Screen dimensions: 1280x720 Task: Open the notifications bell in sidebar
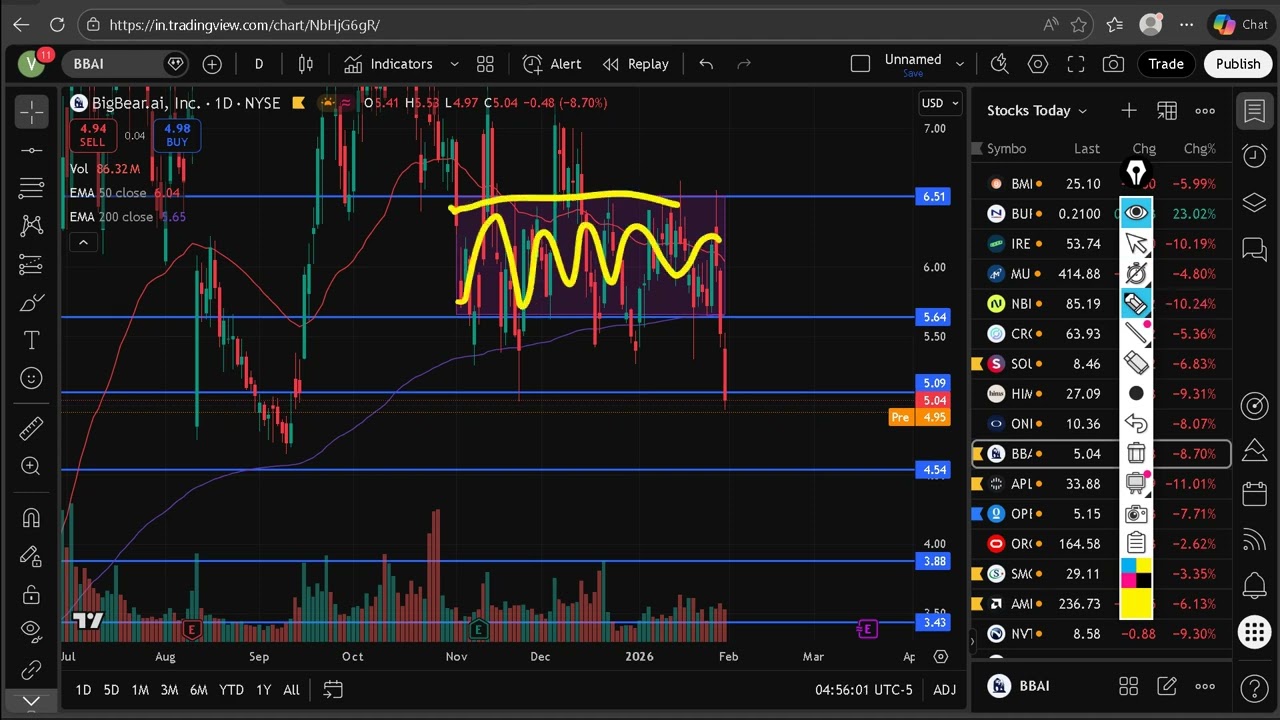(x=1254, y=586)
